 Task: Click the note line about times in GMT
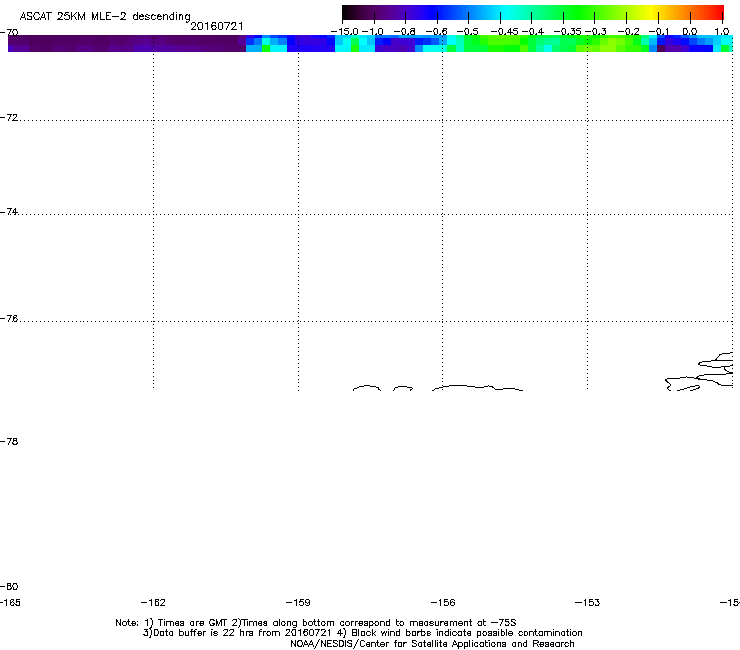pos(316,623)
